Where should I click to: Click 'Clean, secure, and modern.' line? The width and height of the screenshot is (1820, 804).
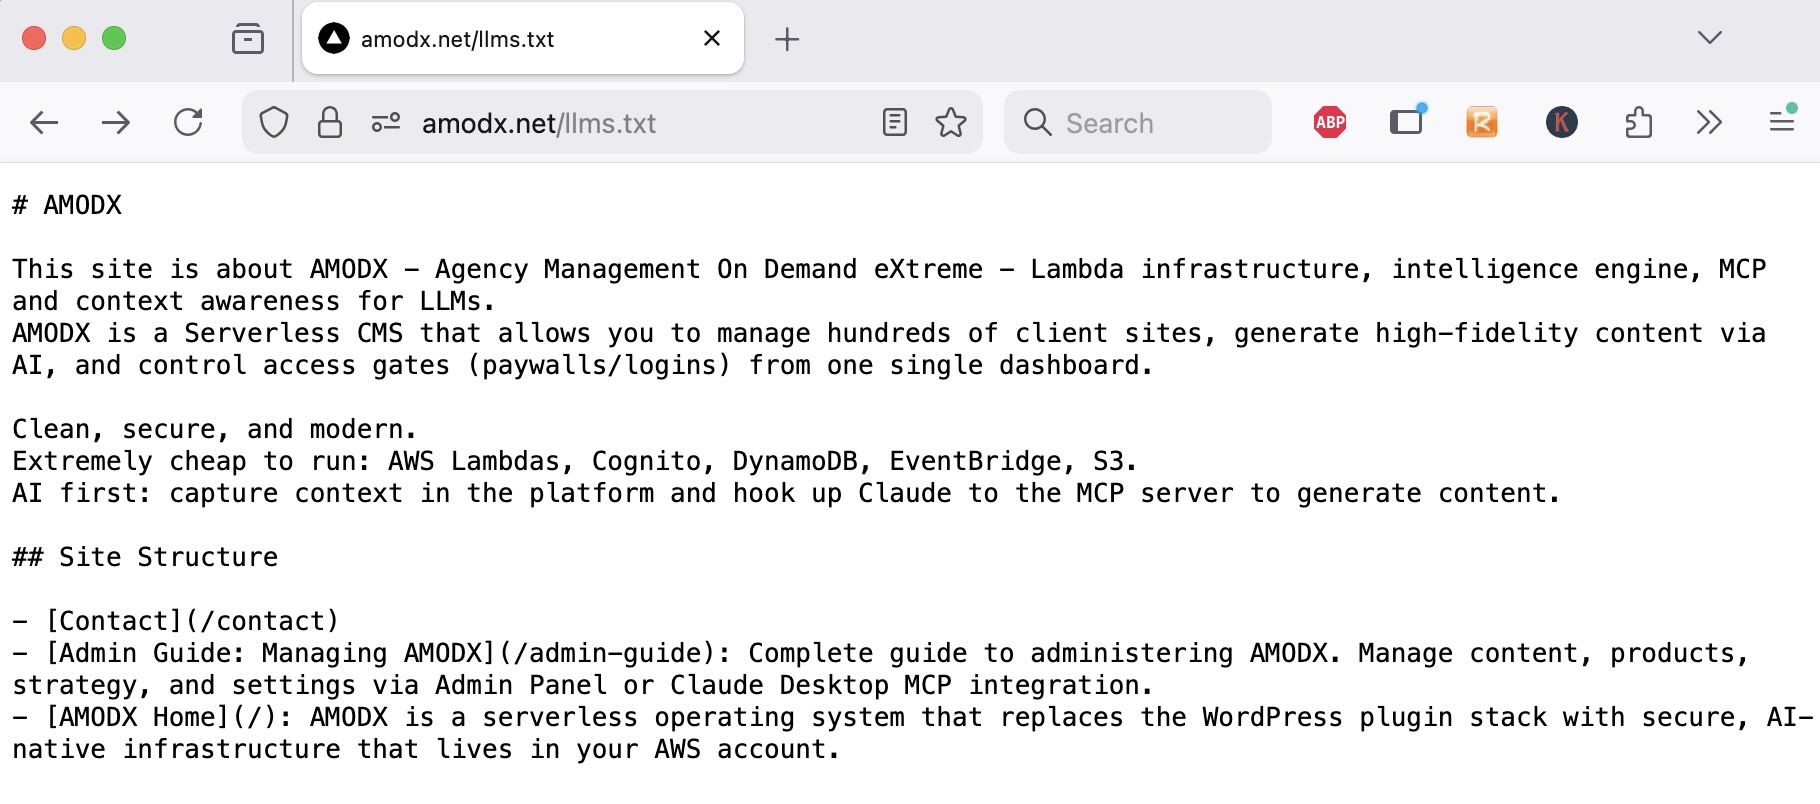pyautogui.click(x=214, y=429)
